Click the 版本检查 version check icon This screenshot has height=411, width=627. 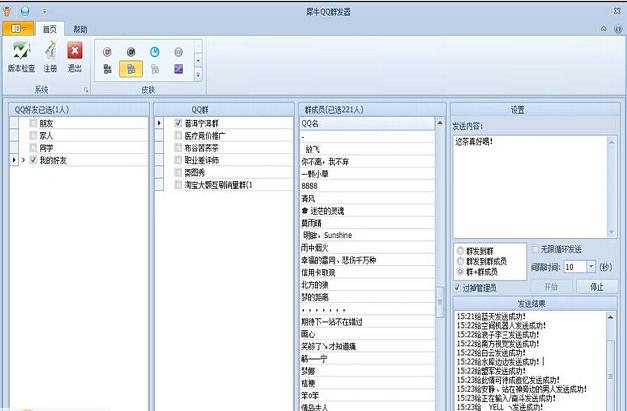pyautogui.click(x=20, y=50)
